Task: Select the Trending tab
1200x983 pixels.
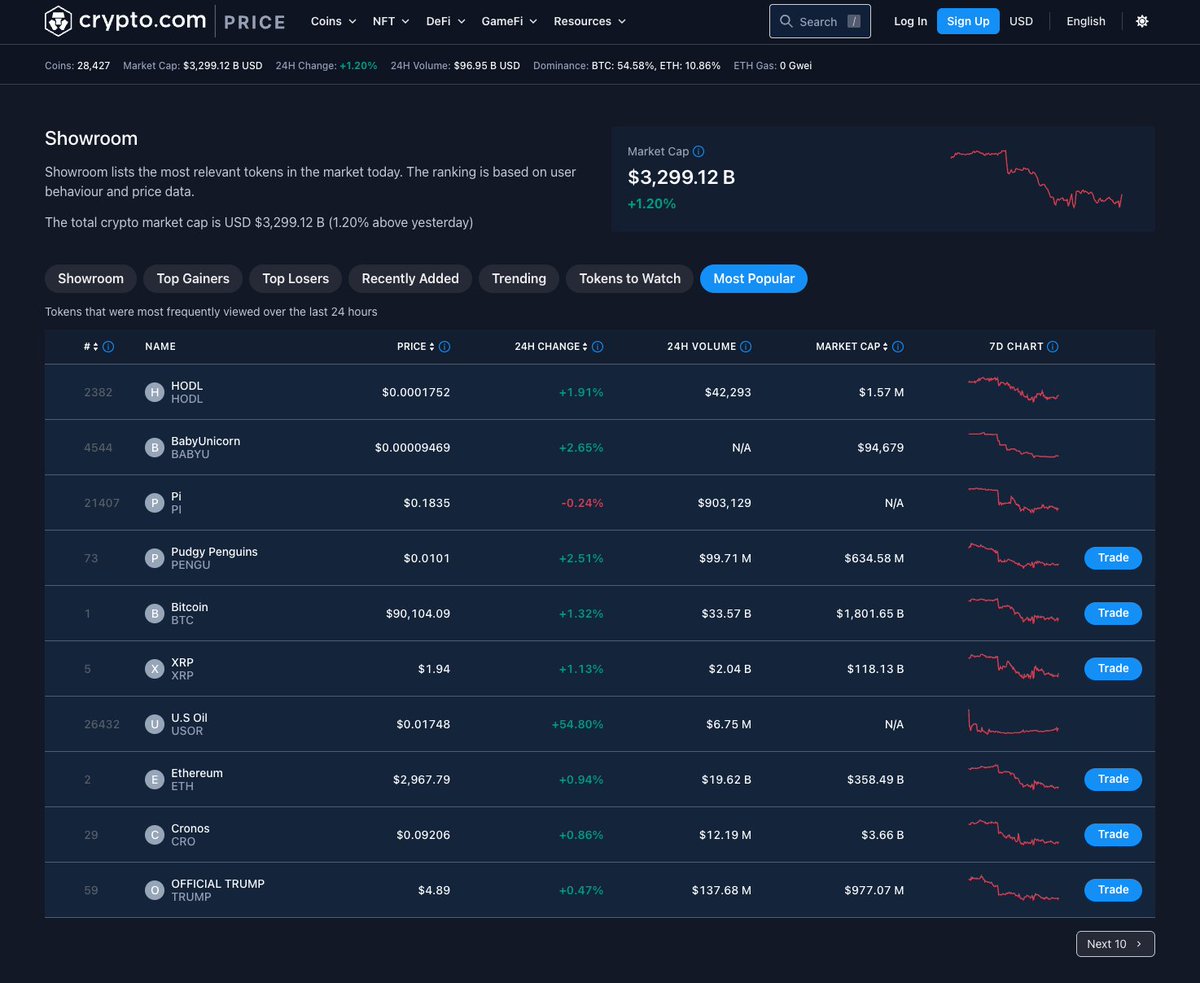Action: (x=518, y=278)
